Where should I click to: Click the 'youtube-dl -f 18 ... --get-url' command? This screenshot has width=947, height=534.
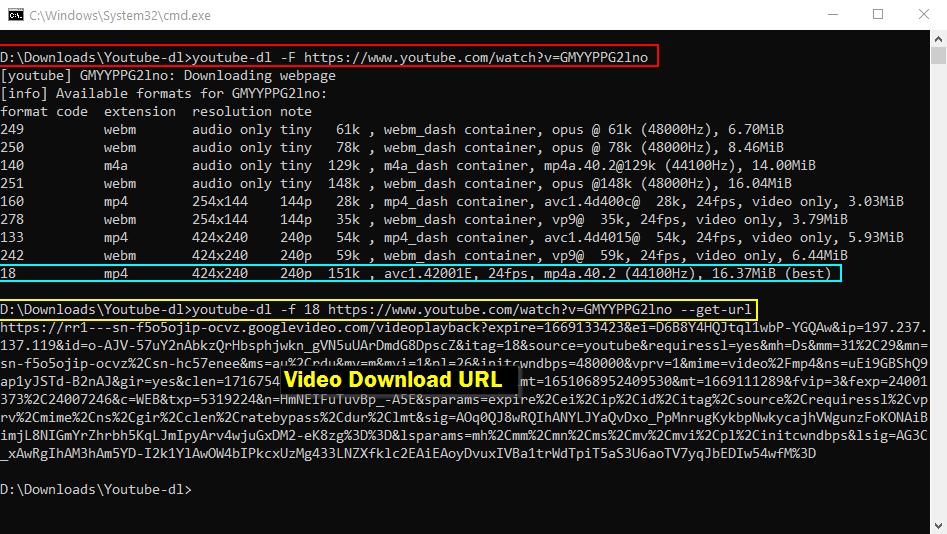pyautogui.click(x=376, y=309)
